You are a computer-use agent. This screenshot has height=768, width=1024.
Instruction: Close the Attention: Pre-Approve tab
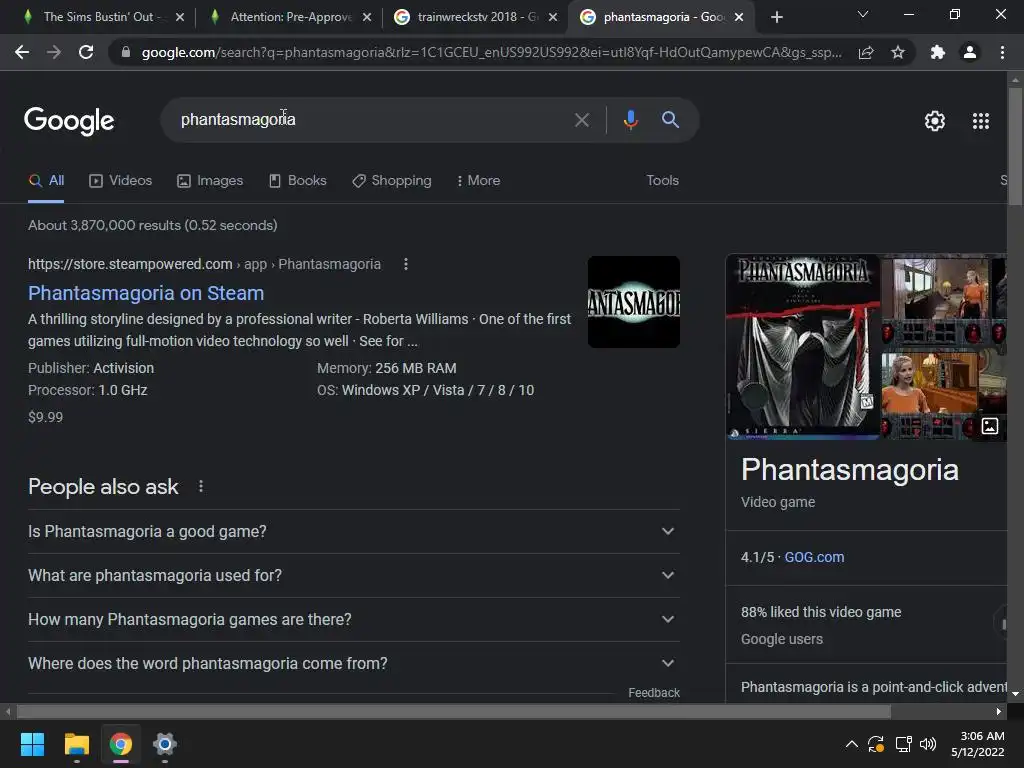(367, 17)
